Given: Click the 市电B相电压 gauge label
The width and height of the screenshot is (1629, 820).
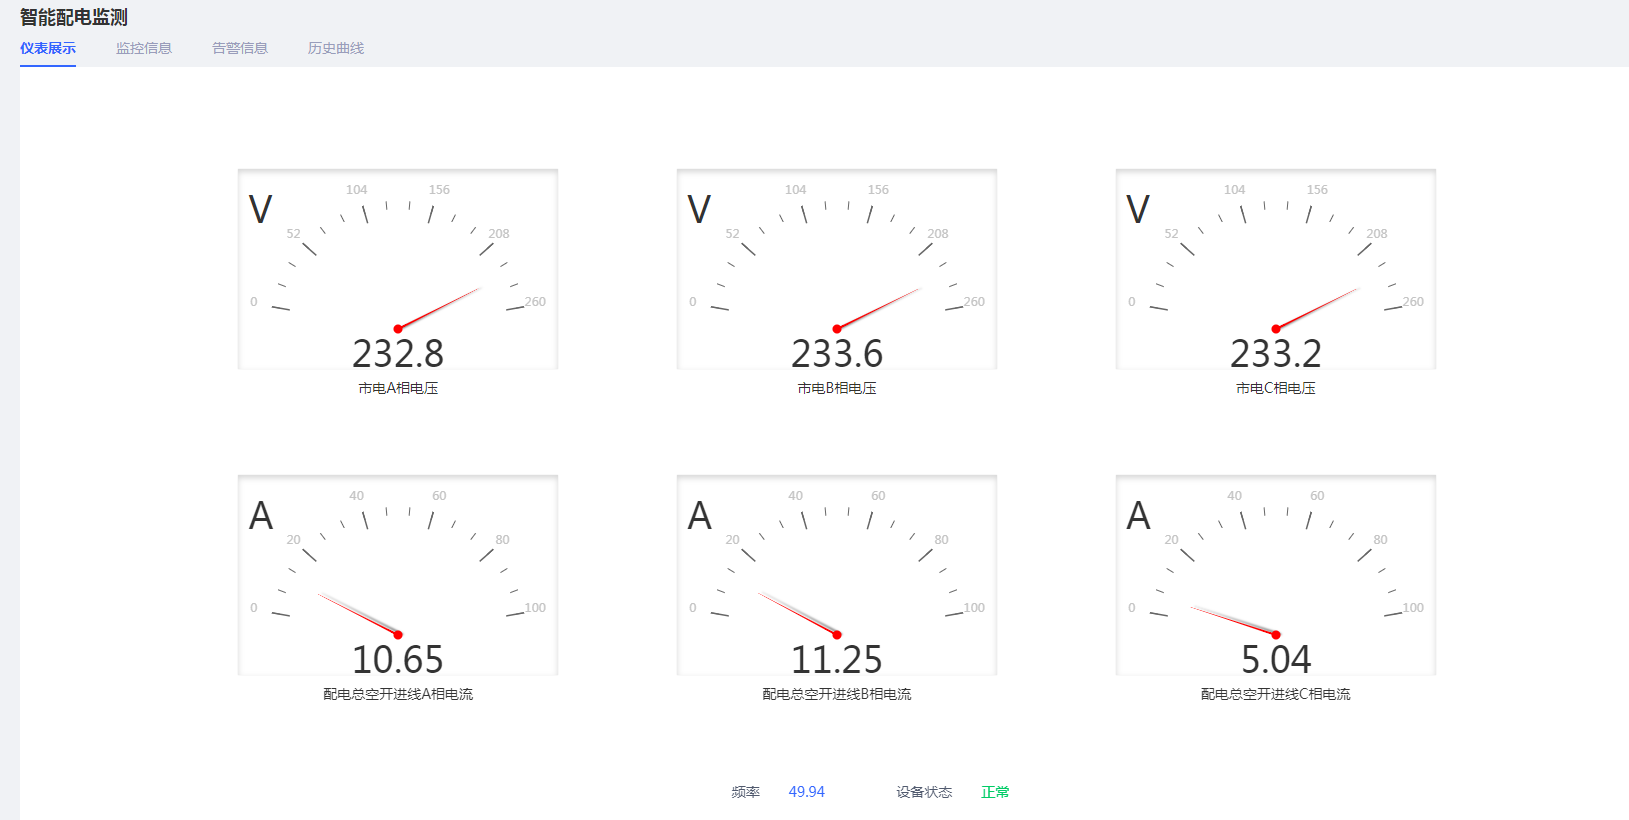Looking at the screenshot, I should coord(837,388).
